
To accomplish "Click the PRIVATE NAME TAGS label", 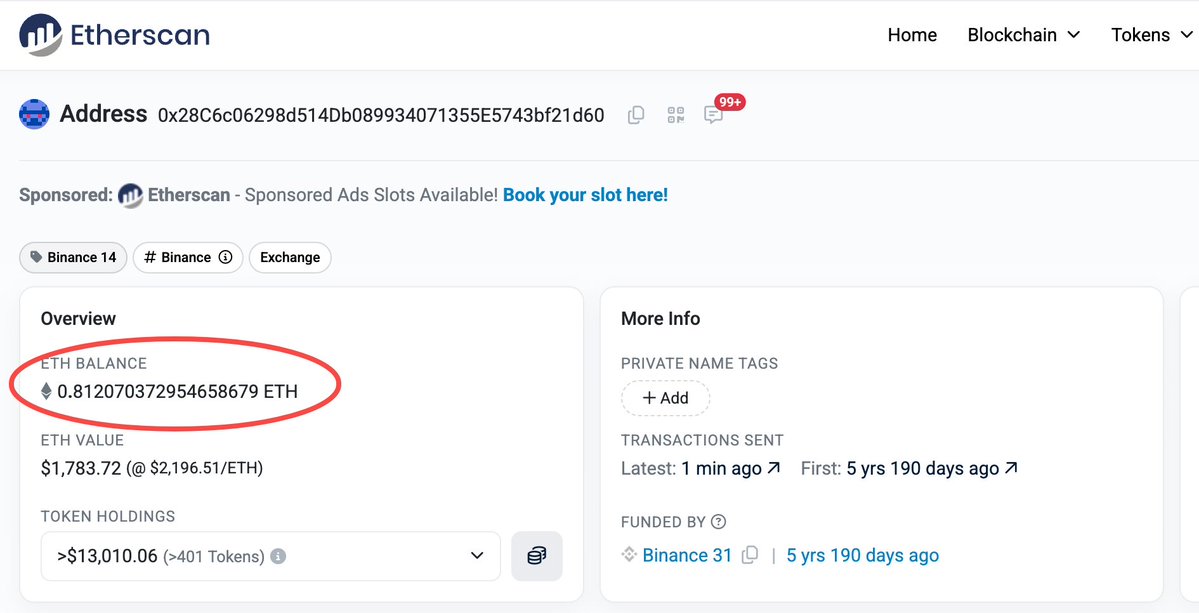I will tap(700, 364).
